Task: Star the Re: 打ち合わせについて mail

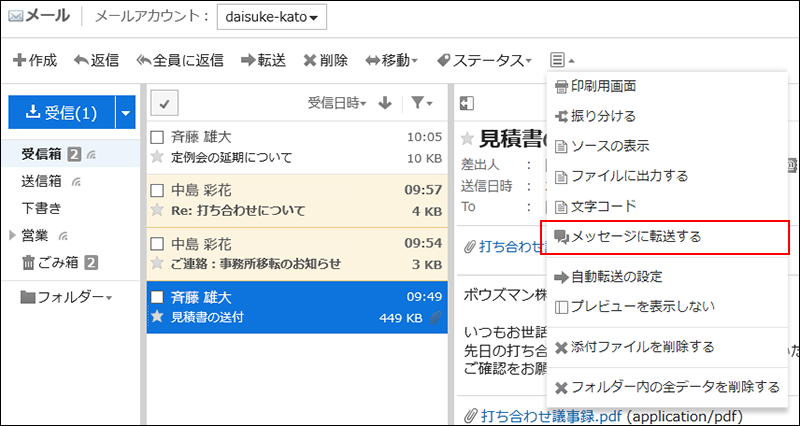Action: coord(158,210)
